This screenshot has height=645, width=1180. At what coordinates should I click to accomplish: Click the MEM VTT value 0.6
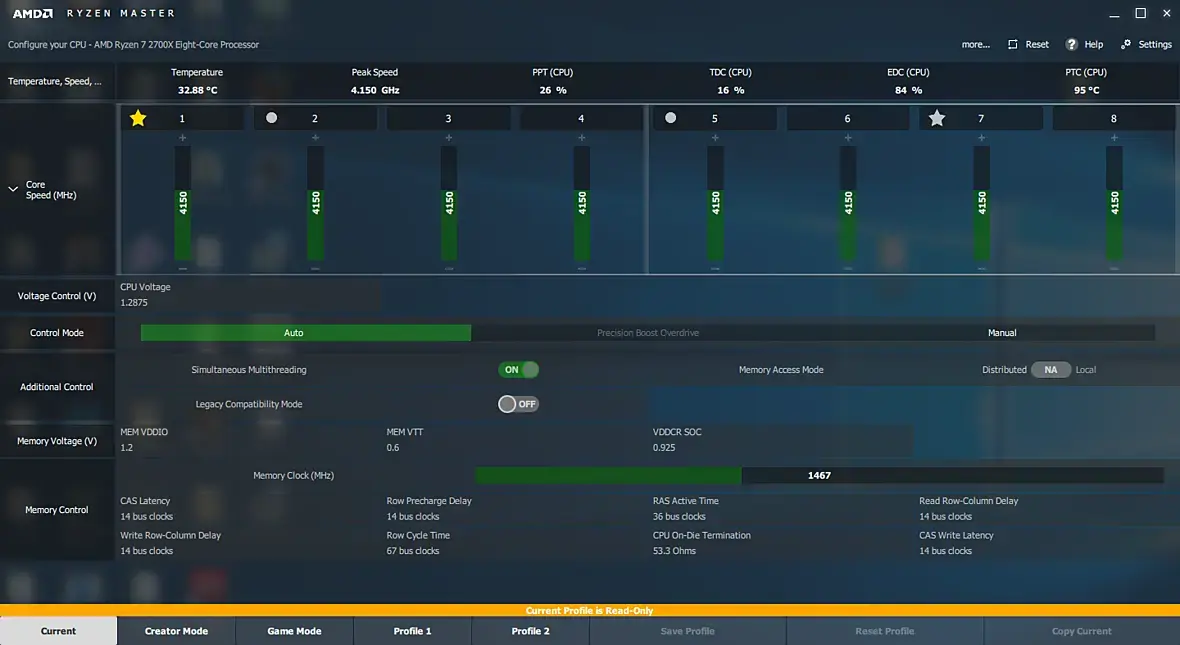[393, 448]
